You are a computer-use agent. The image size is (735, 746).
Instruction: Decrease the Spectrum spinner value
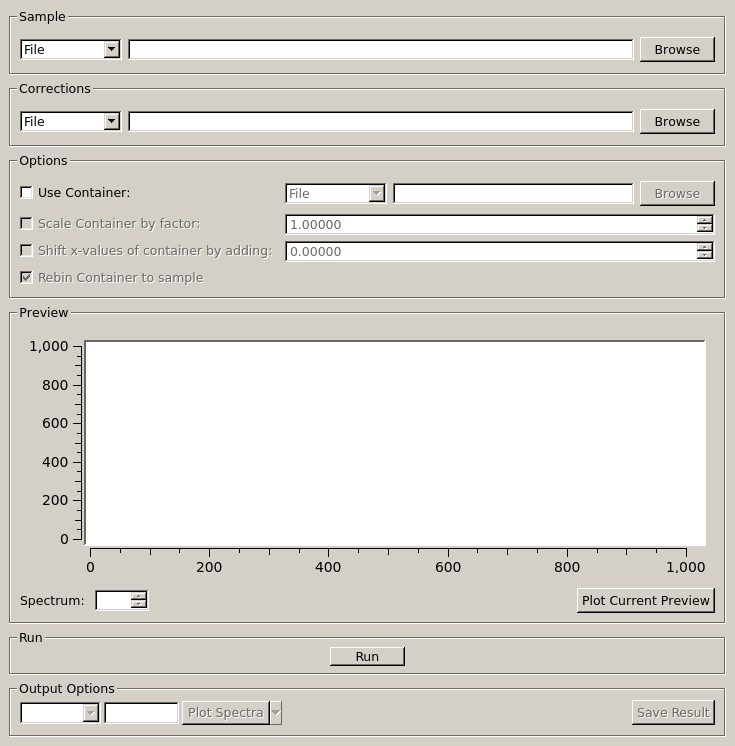pos(139,604)
